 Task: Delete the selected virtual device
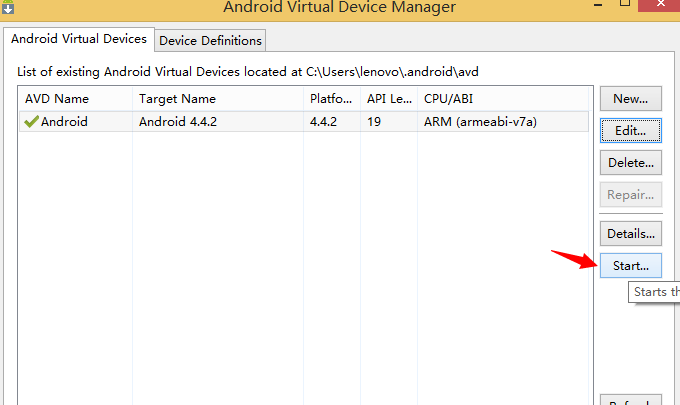(631, 163)
